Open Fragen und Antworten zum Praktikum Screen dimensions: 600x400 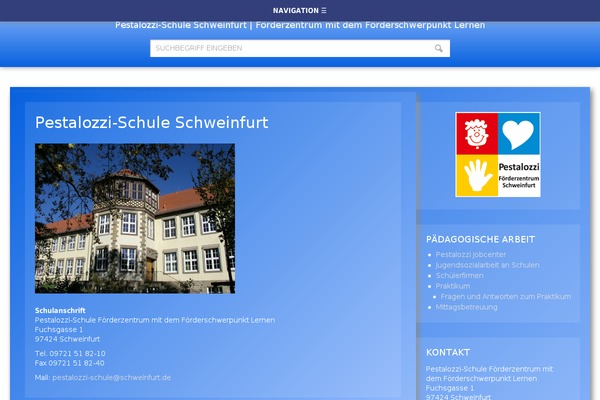click(505, 297)
